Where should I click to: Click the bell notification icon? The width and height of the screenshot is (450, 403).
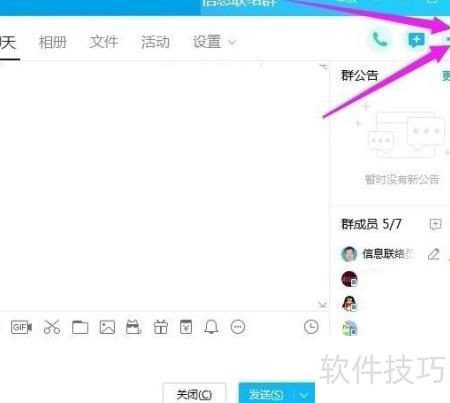coord(211,327)
